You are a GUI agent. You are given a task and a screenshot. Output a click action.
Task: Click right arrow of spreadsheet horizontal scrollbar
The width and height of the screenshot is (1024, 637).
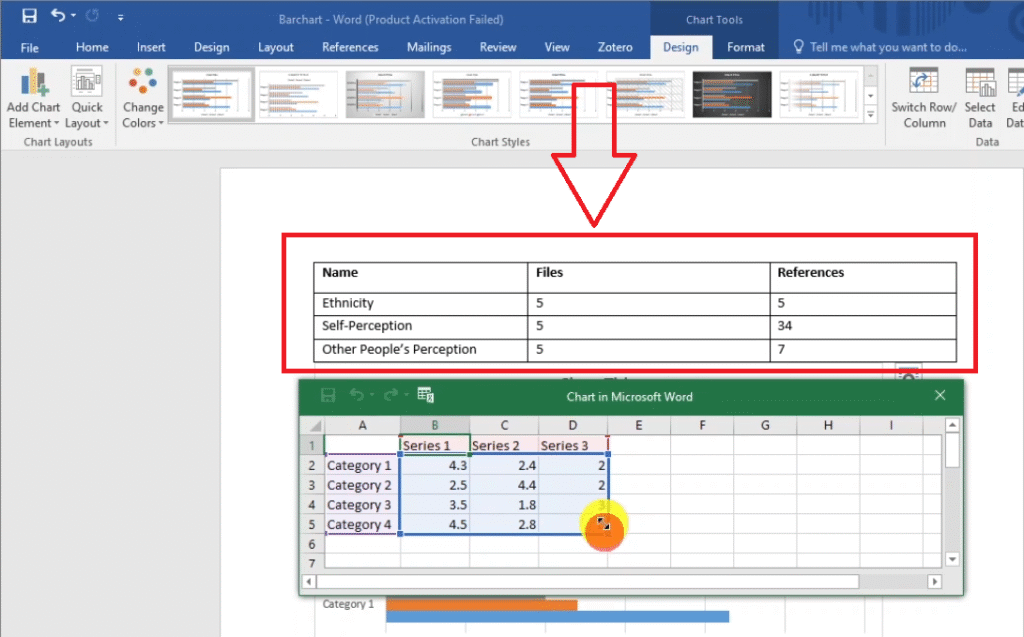[x=934, y=581]
